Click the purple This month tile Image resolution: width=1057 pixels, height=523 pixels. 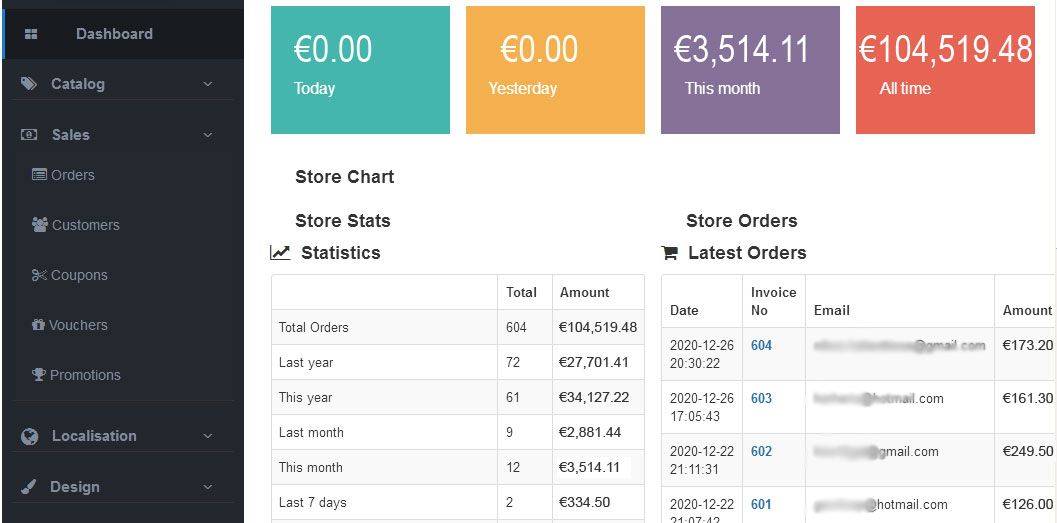coord(750,69)
